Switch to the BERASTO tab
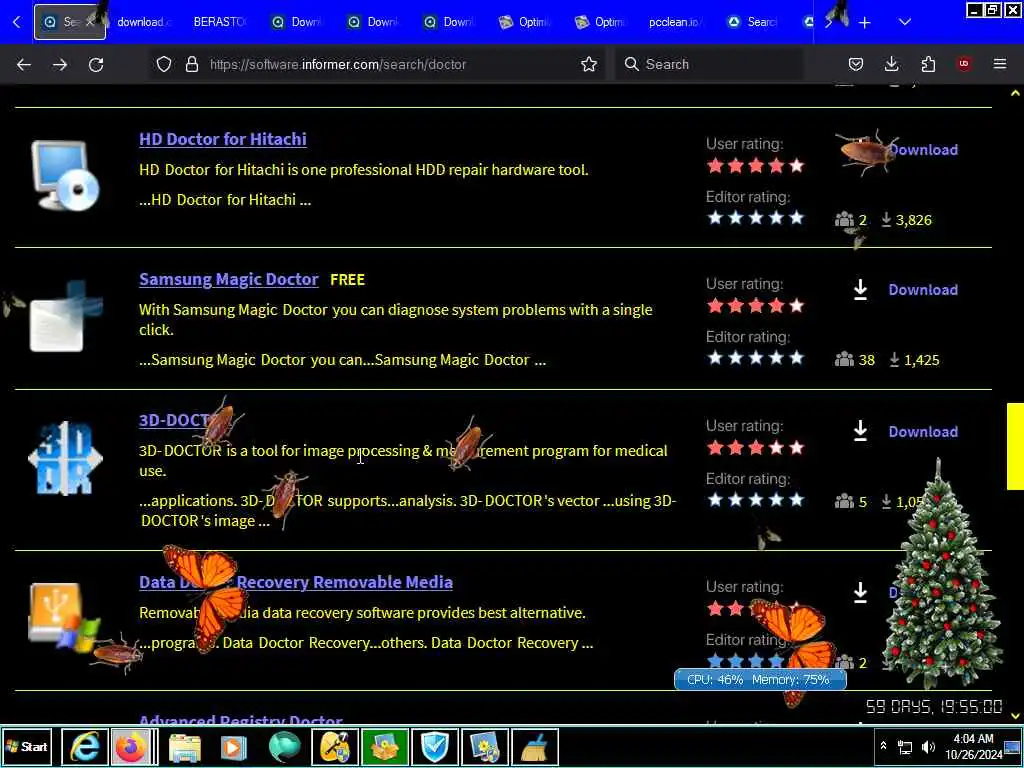The image size is (1024, 768). (219, 22)
